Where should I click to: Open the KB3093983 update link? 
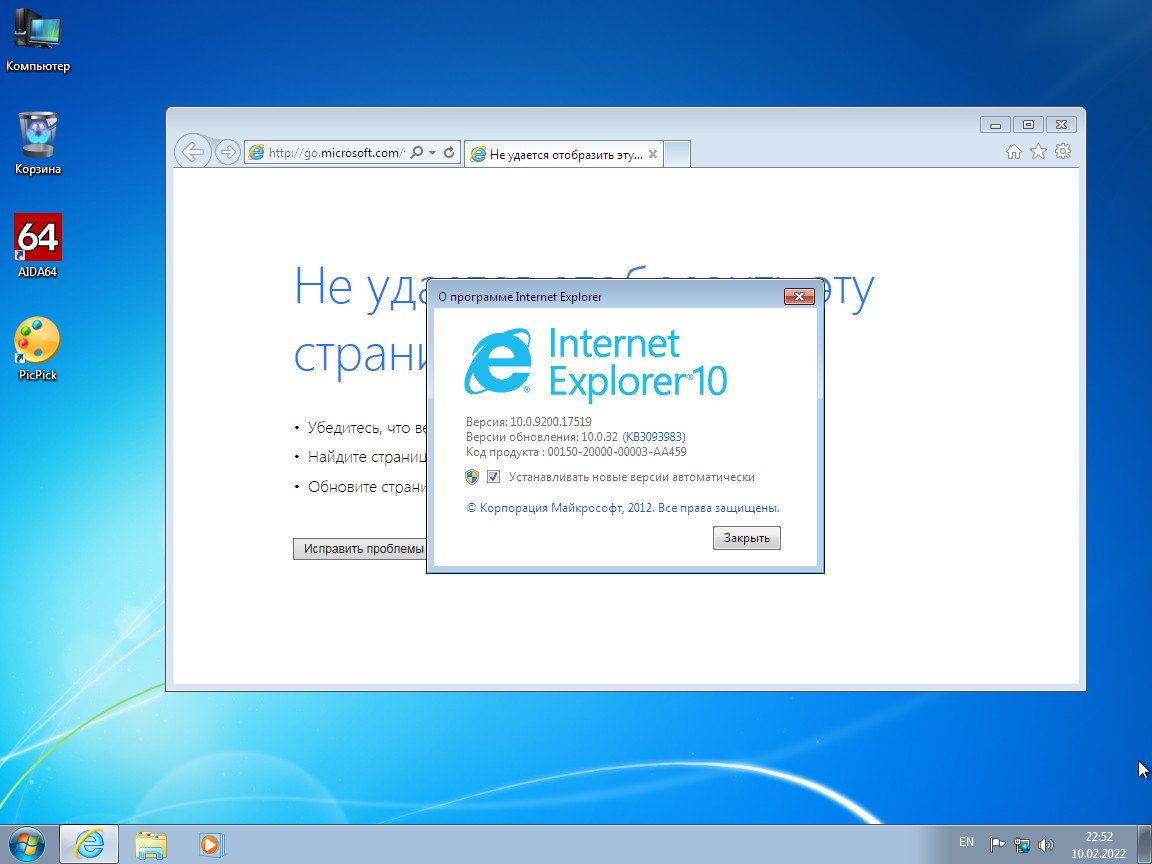tap(654, 436)
